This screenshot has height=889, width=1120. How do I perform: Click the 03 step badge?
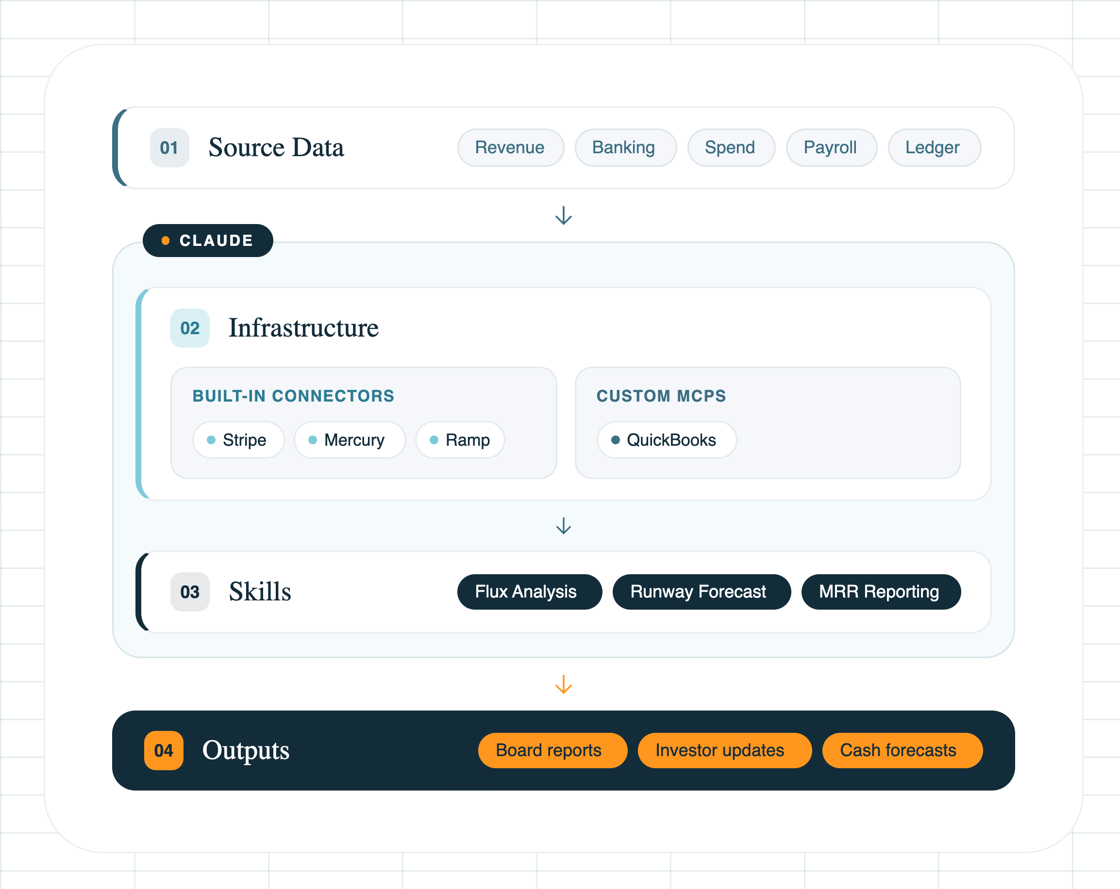[190, 592]
